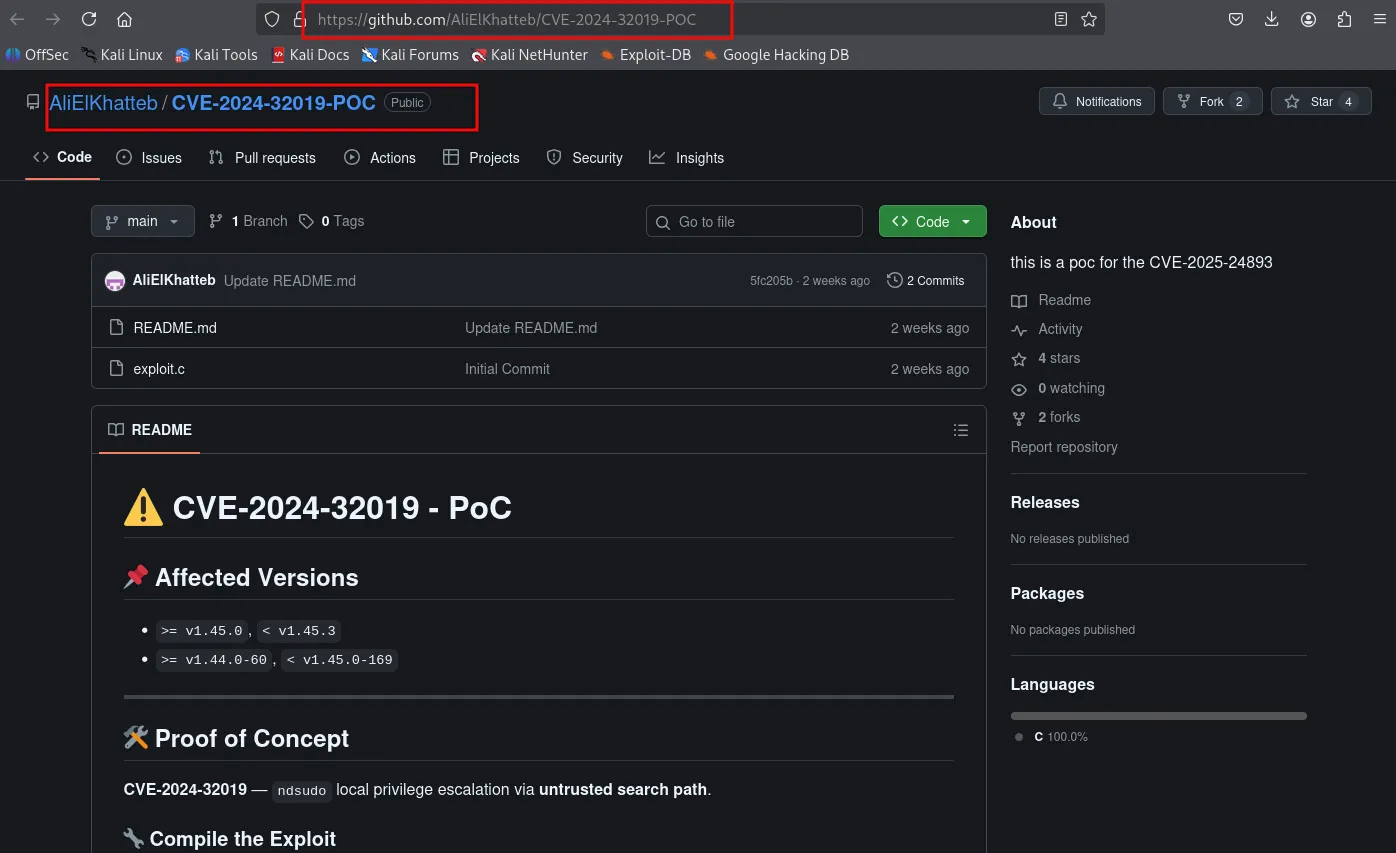Open the README.md file
The width and height of the screenshot is (1396, 853).
coord(175,328)
